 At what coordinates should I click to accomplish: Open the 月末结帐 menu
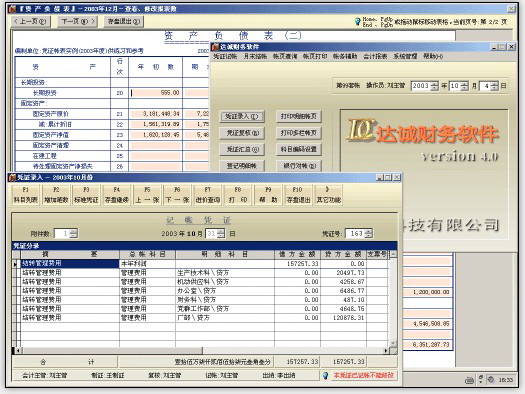255,56
